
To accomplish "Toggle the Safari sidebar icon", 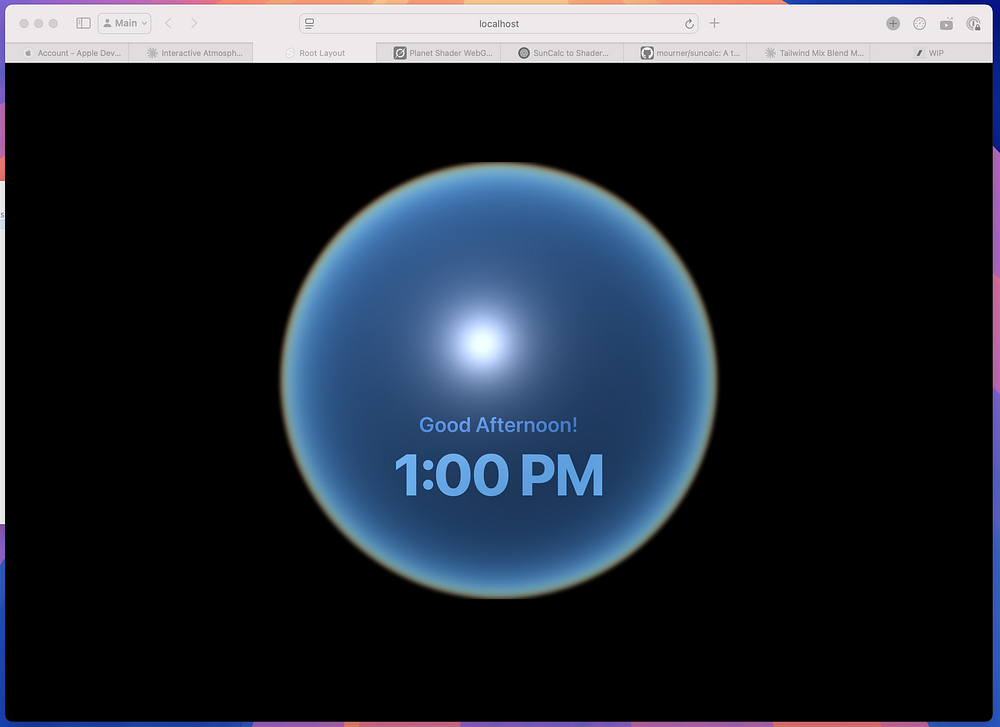I will pyautogui.click(x=84, y=23).
